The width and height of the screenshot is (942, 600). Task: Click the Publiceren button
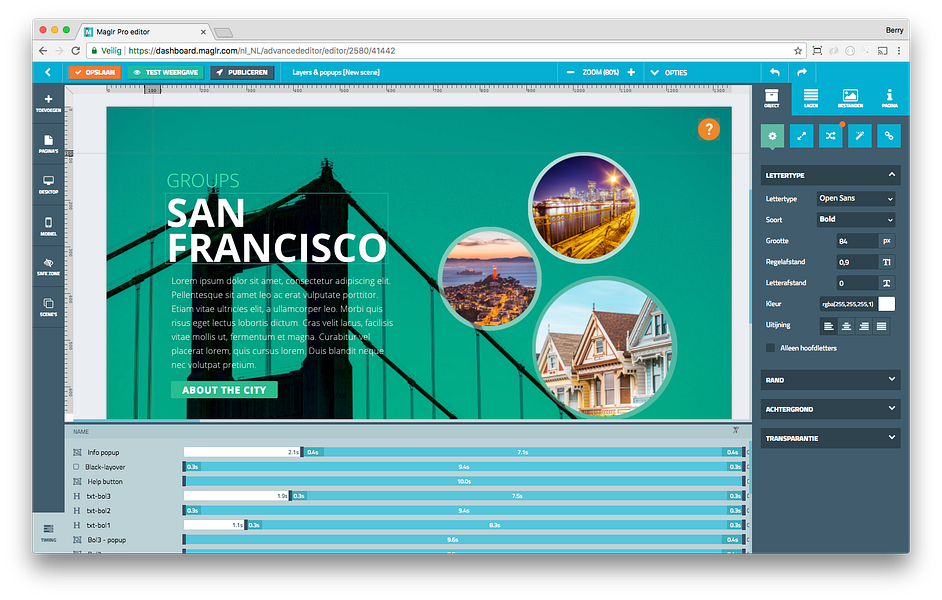pos(242,72)
